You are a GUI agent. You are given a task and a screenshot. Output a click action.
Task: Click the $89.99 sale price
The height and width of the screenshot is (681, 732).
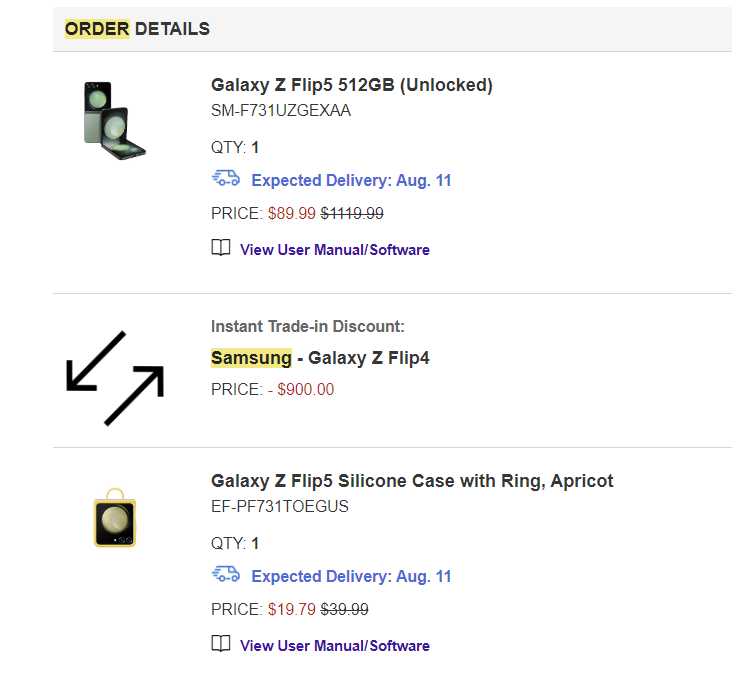coord(292,213)
